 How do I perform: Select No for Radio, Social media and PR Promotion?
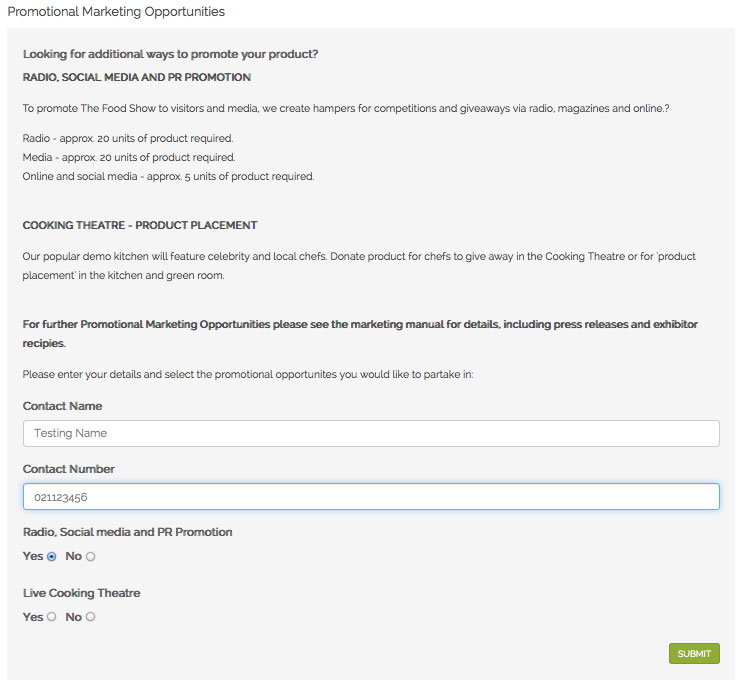point(91,556)
